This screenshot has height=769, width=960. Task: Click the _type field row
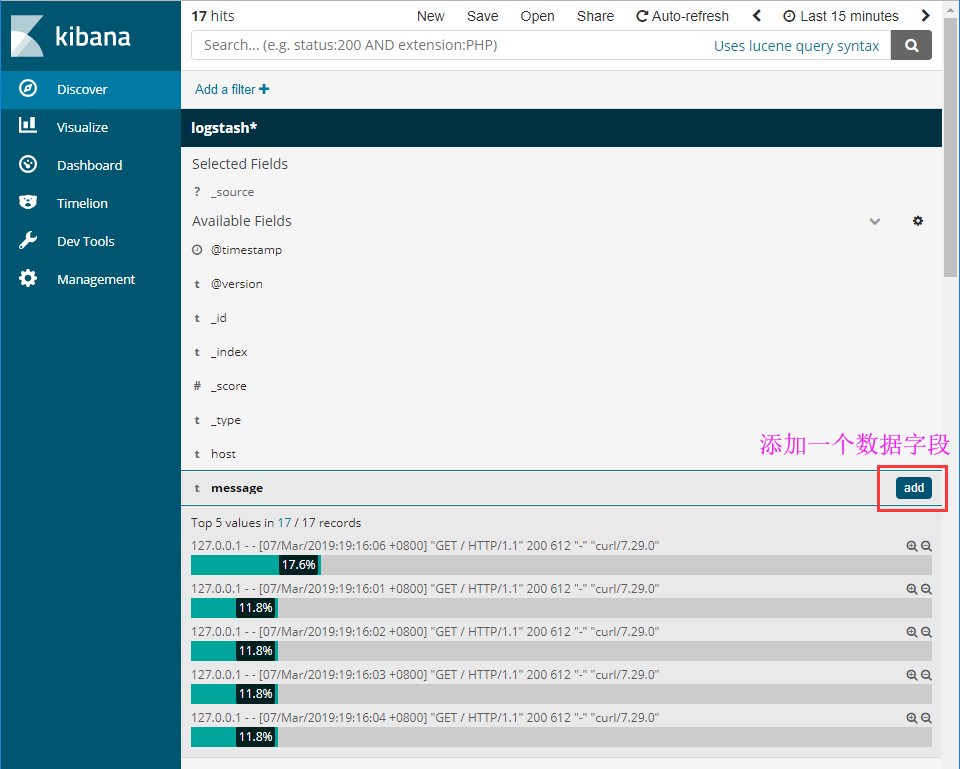pos(561,420)
